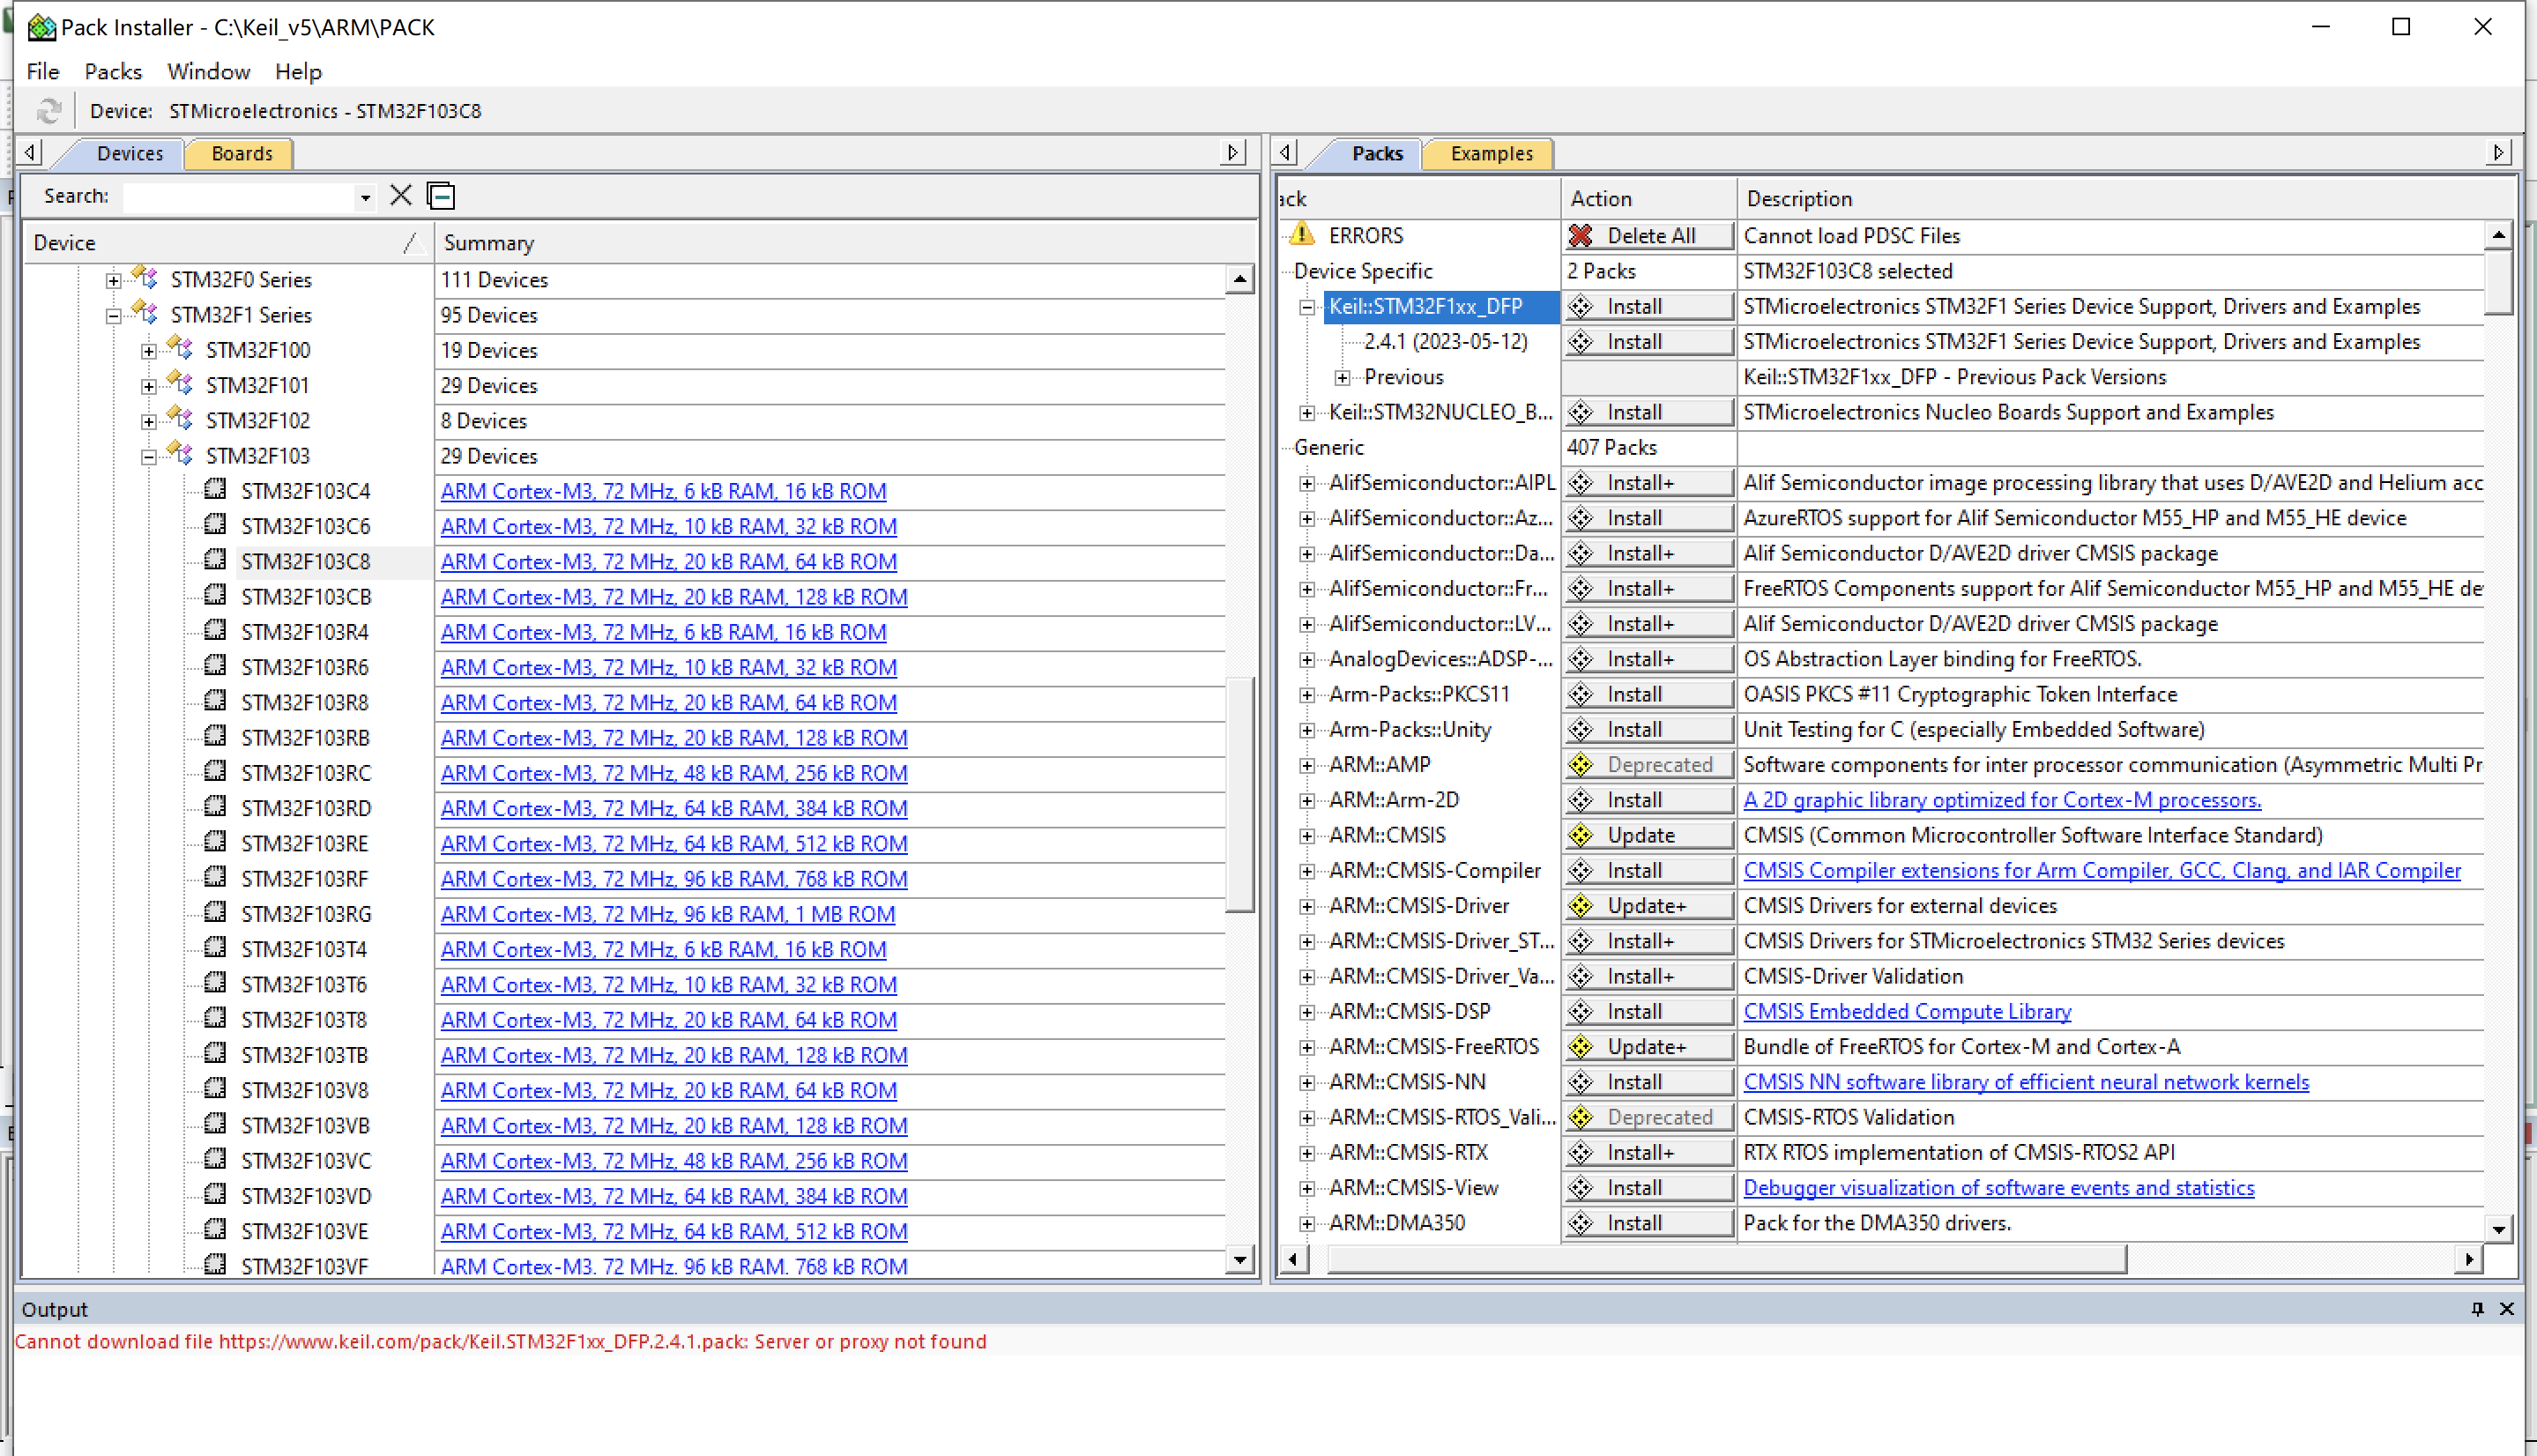2537x1456 pixels.
Task: Click the collapse all devices icon
Action: (441, 196)
